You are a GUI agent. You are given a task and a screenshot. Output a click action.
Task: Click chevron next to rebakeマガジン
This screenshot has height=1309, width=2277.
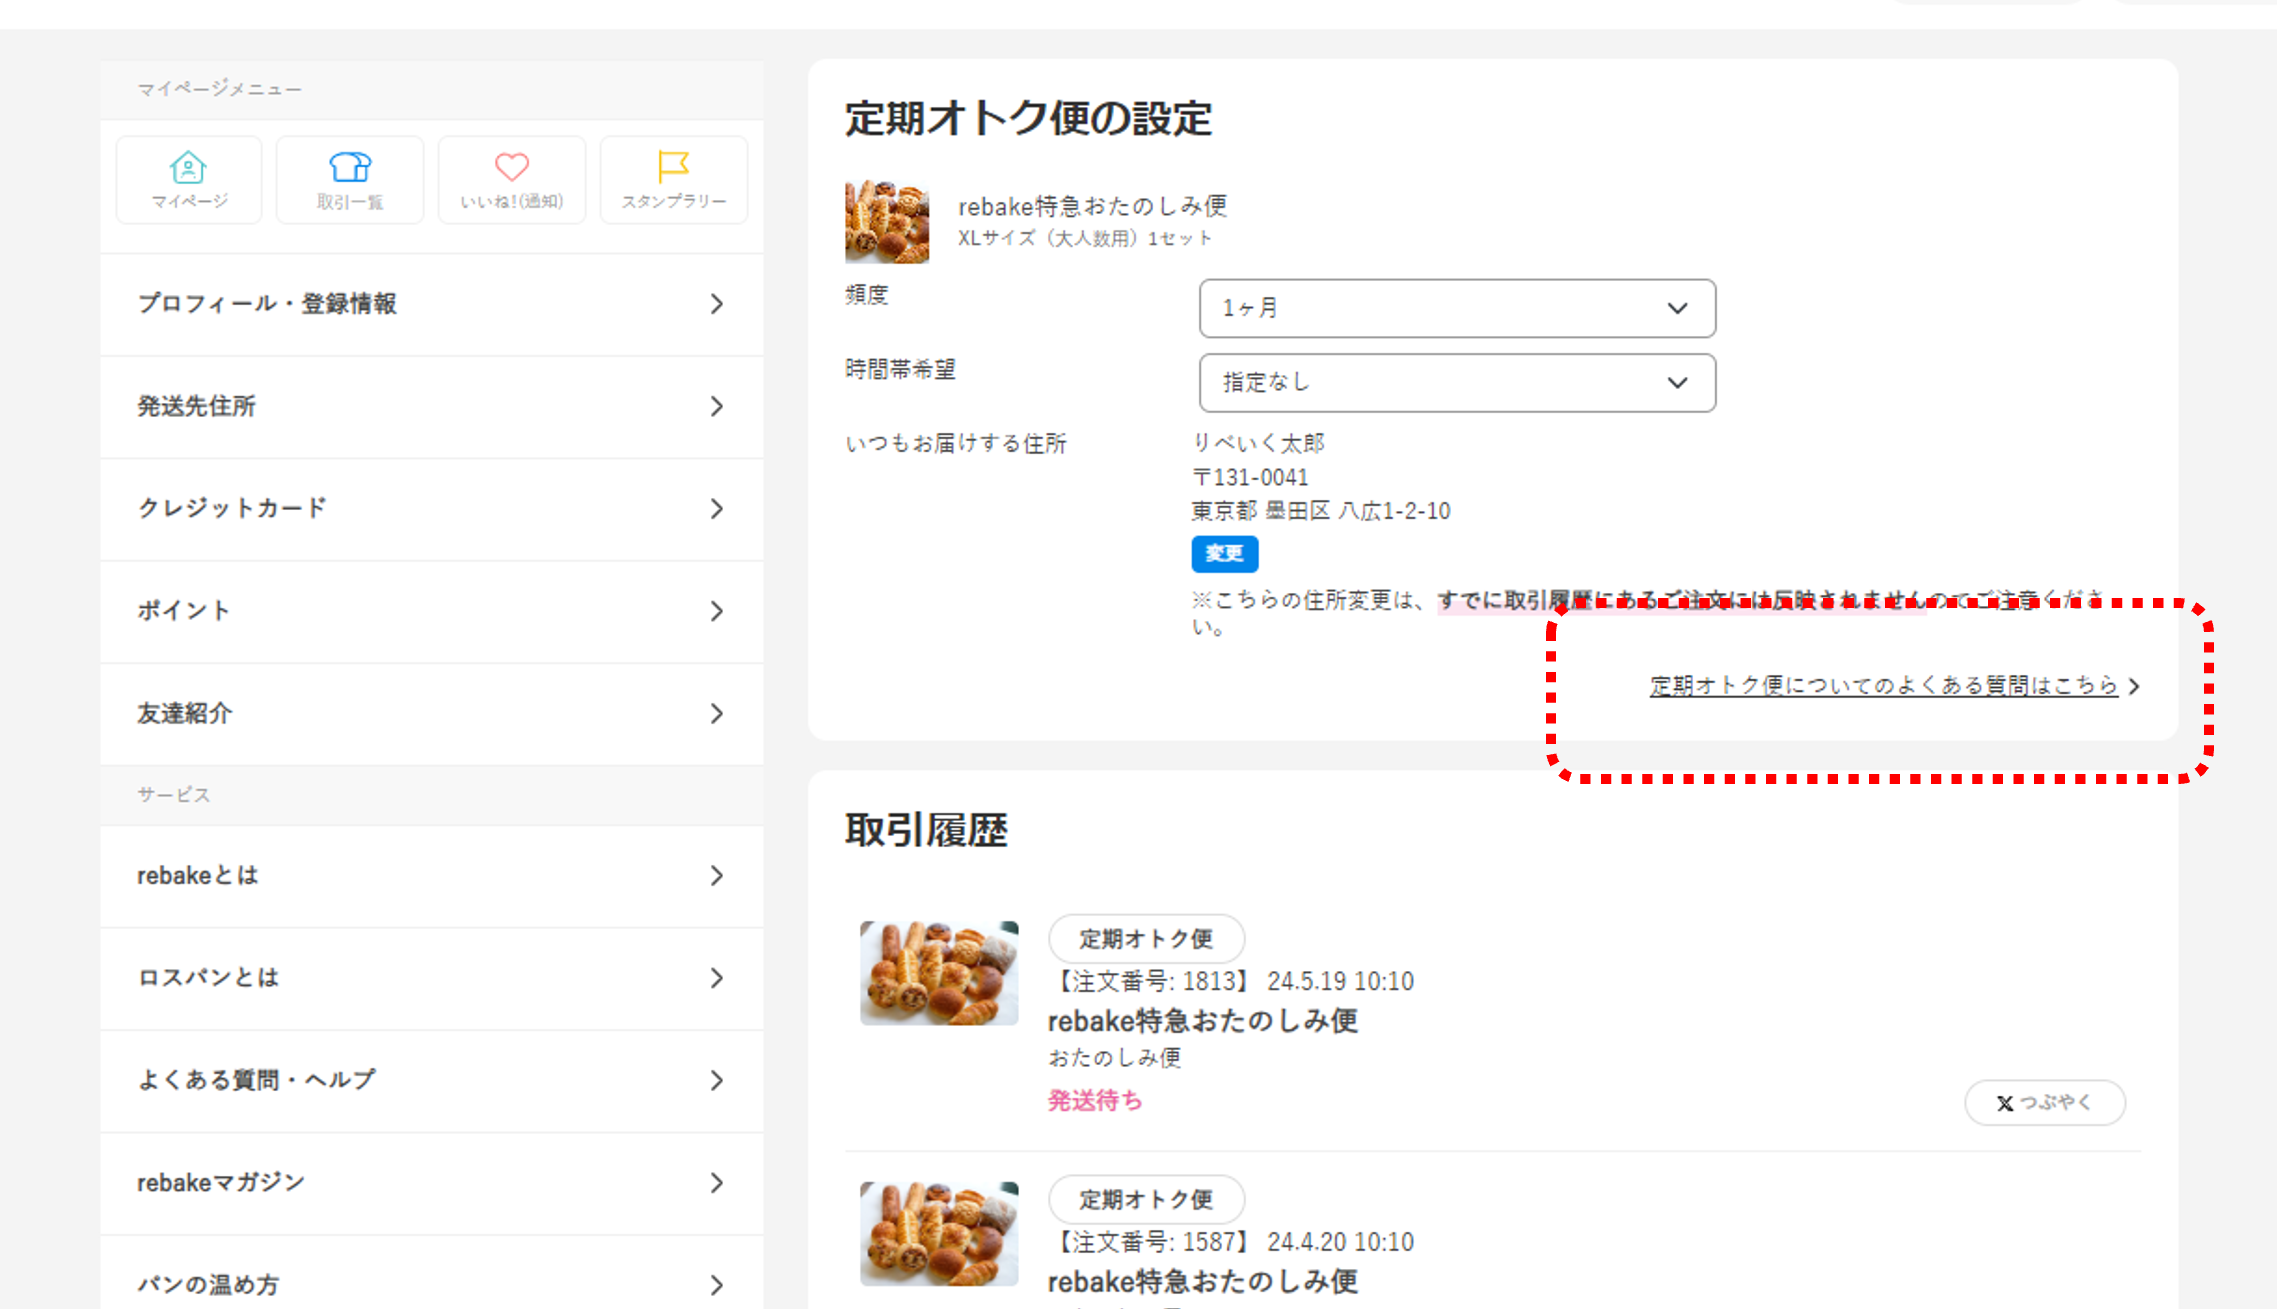717,1183
